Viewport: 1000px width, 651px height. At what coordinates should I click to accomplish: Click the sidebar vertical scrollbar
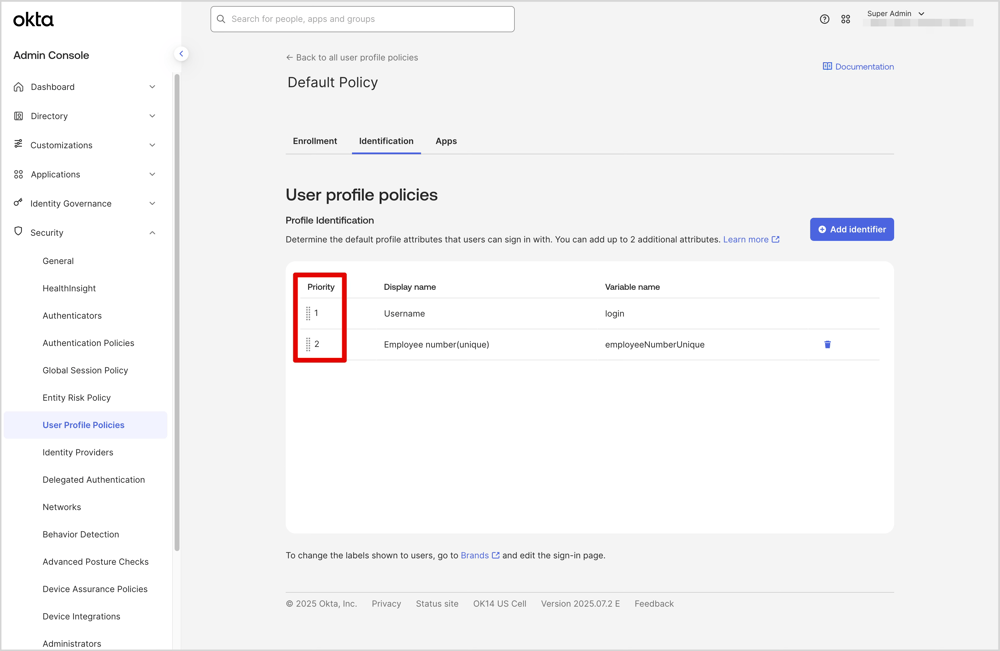[177, 312]
